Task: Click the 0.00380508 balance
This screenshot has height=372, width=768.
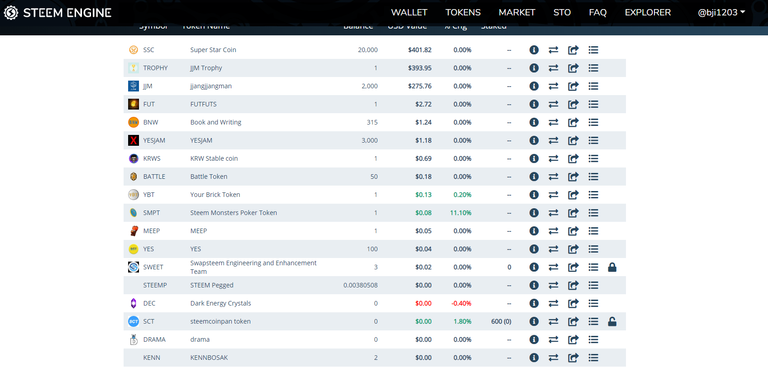Action: [x=360, y=285]
